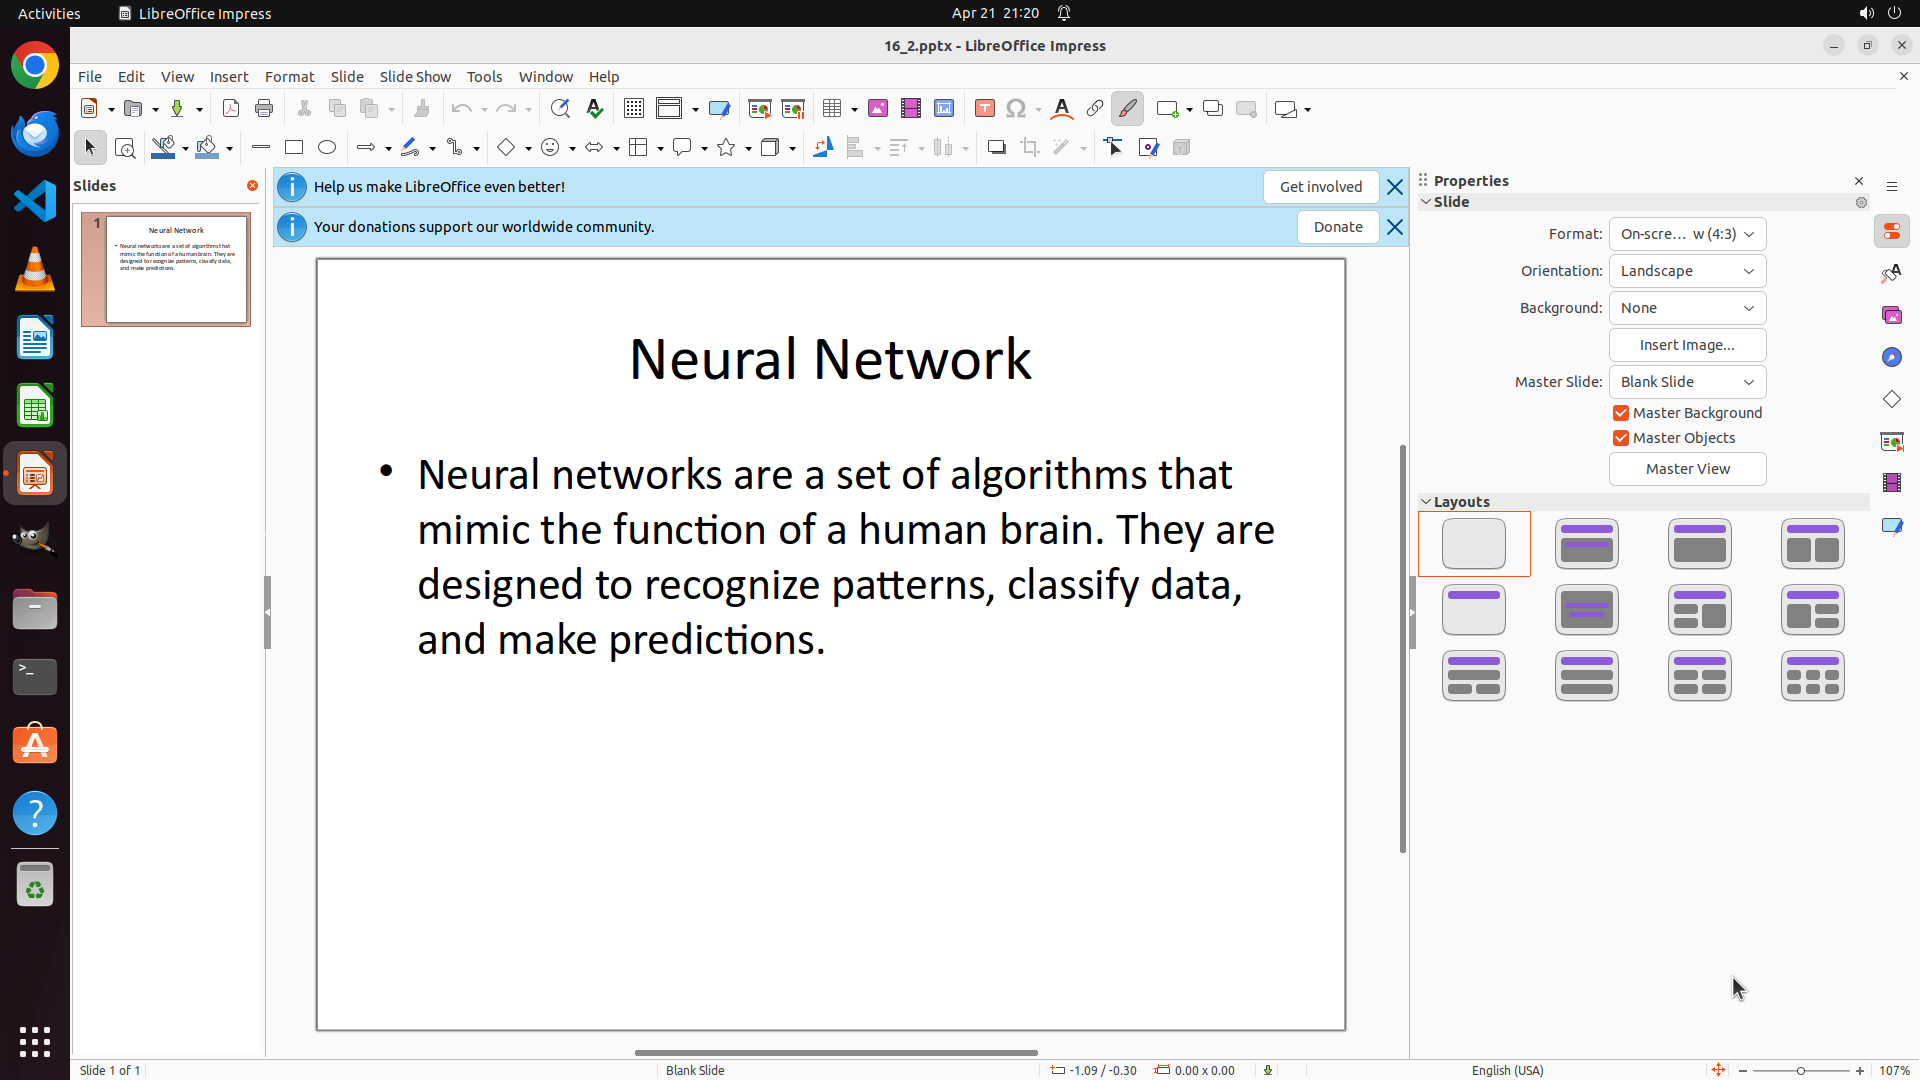Click the Insert Image toolbar icon
This screenshot has width=1920, height=1080.
[878, 109]
